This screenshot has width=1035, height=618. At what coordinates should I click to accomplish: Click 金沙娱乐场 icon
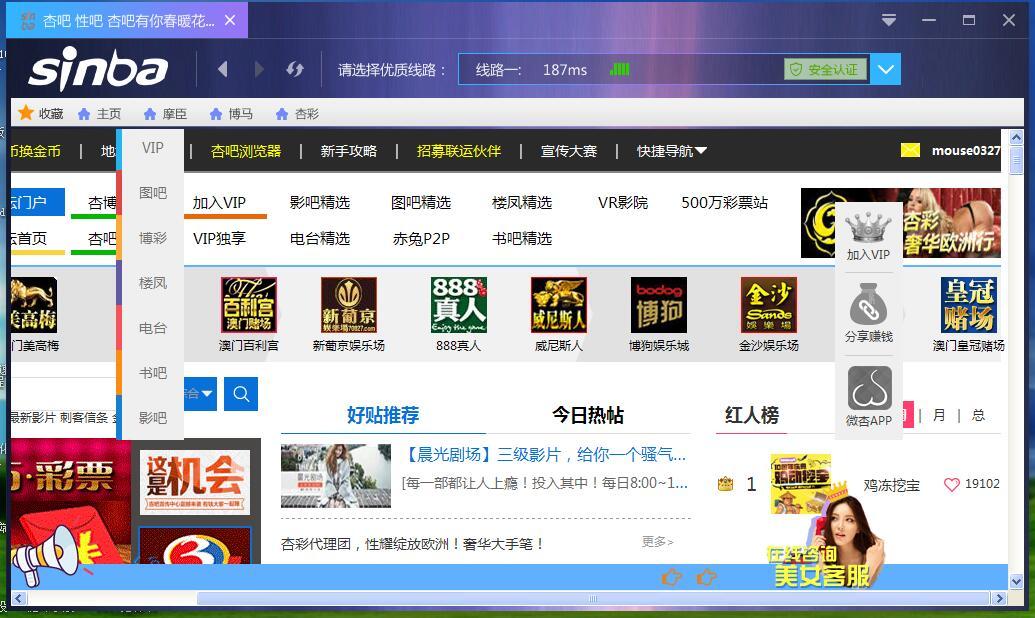point(769,305)
